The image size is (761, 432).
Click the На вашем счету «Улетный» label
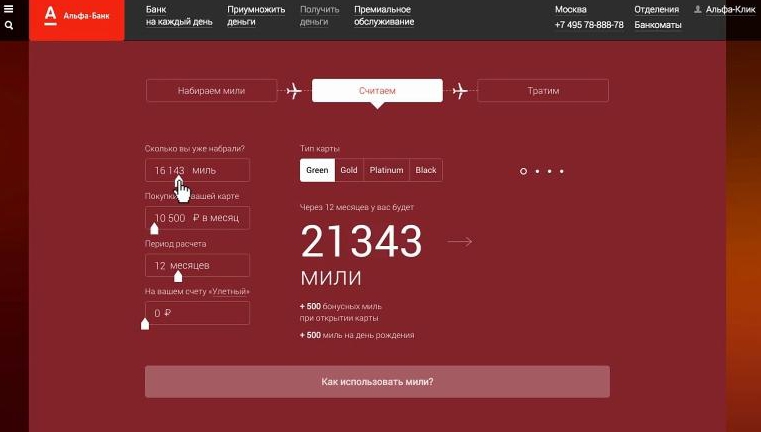(197, 291)
